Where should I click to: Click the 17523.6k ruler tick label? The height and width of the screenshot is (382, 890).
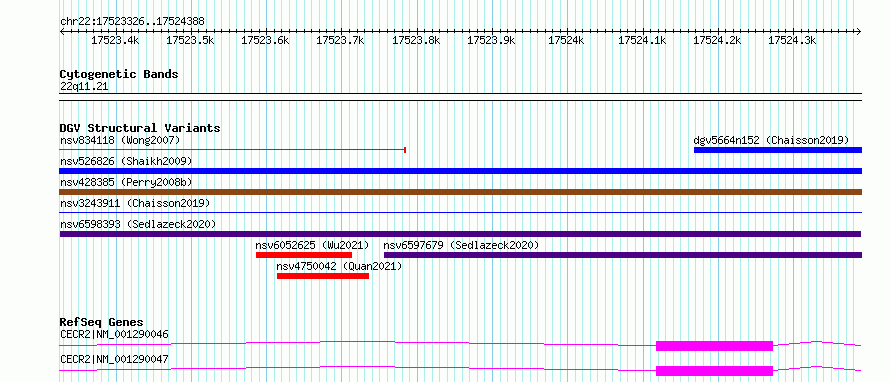click(x=266, y=41)
